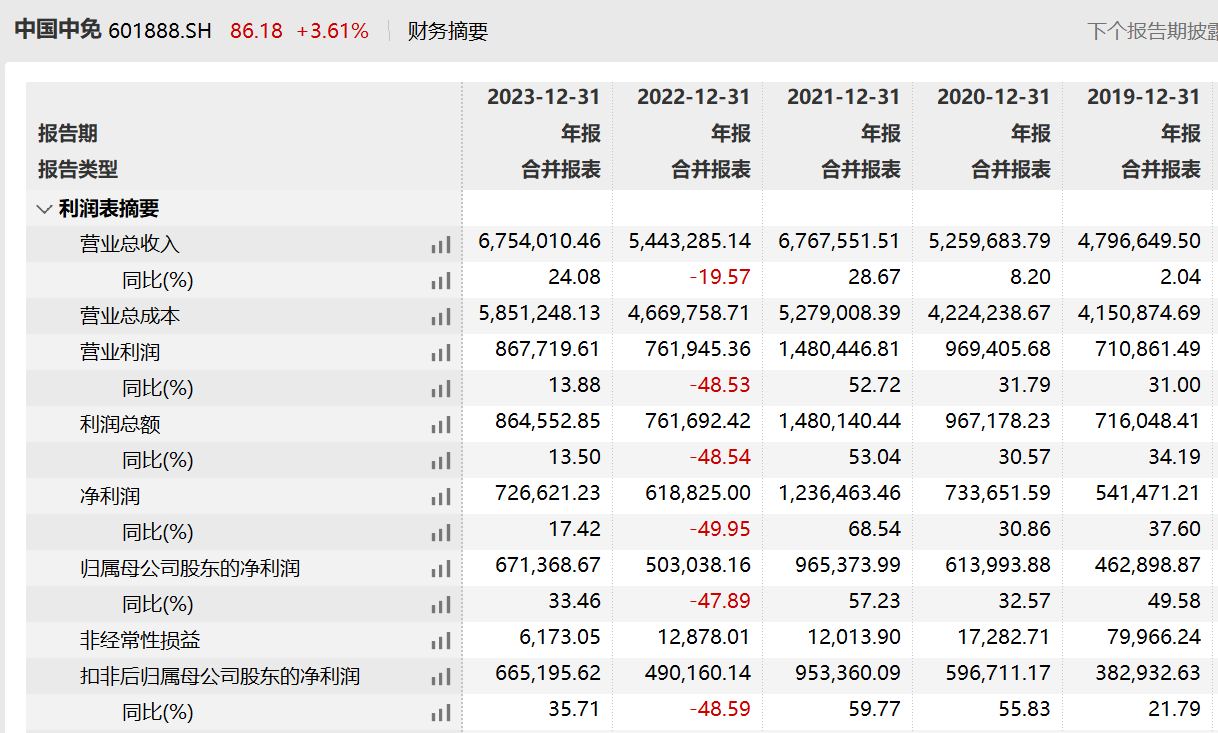
Task: Click the 归属母公司股东的净利润 row label
Action: coord(190,568)
